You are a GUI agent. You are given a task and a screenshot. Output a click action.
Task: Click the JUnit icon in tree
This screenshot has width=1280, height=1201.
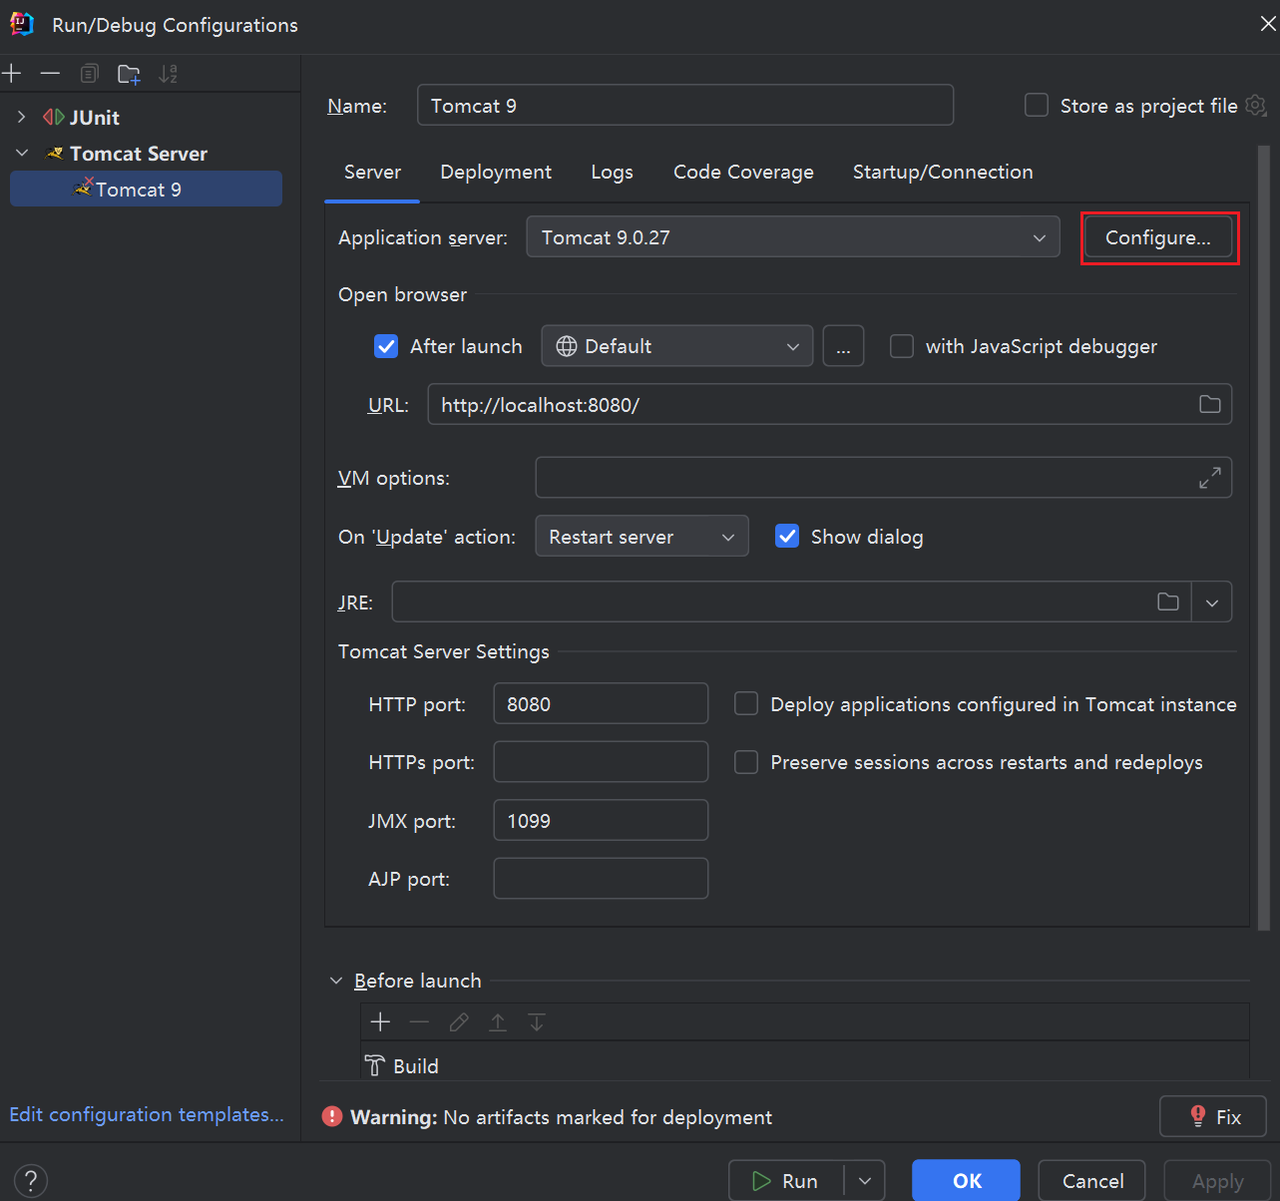pyautogui.click(x=53, y=117)
